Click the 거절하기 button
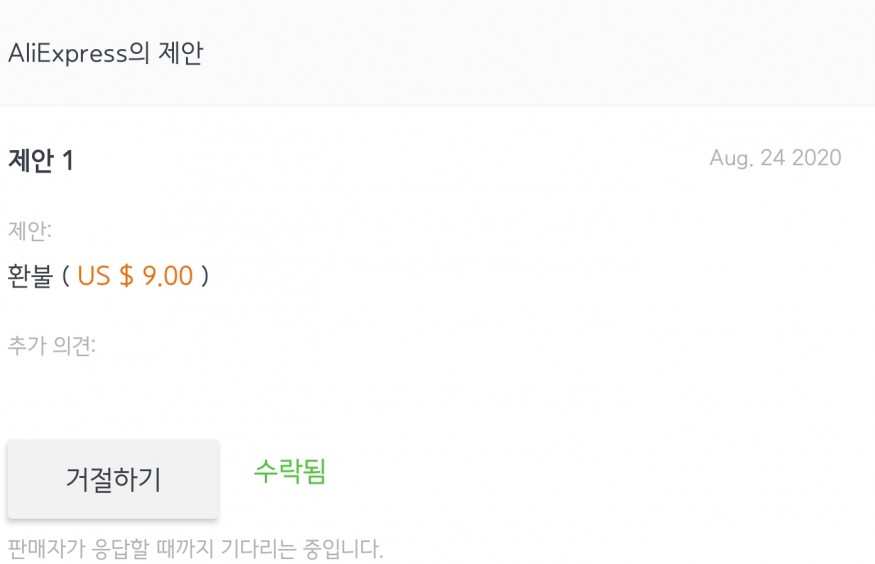The height and width of the screenshot is (564, 875). pyautogui.click(x=113, y=479)
